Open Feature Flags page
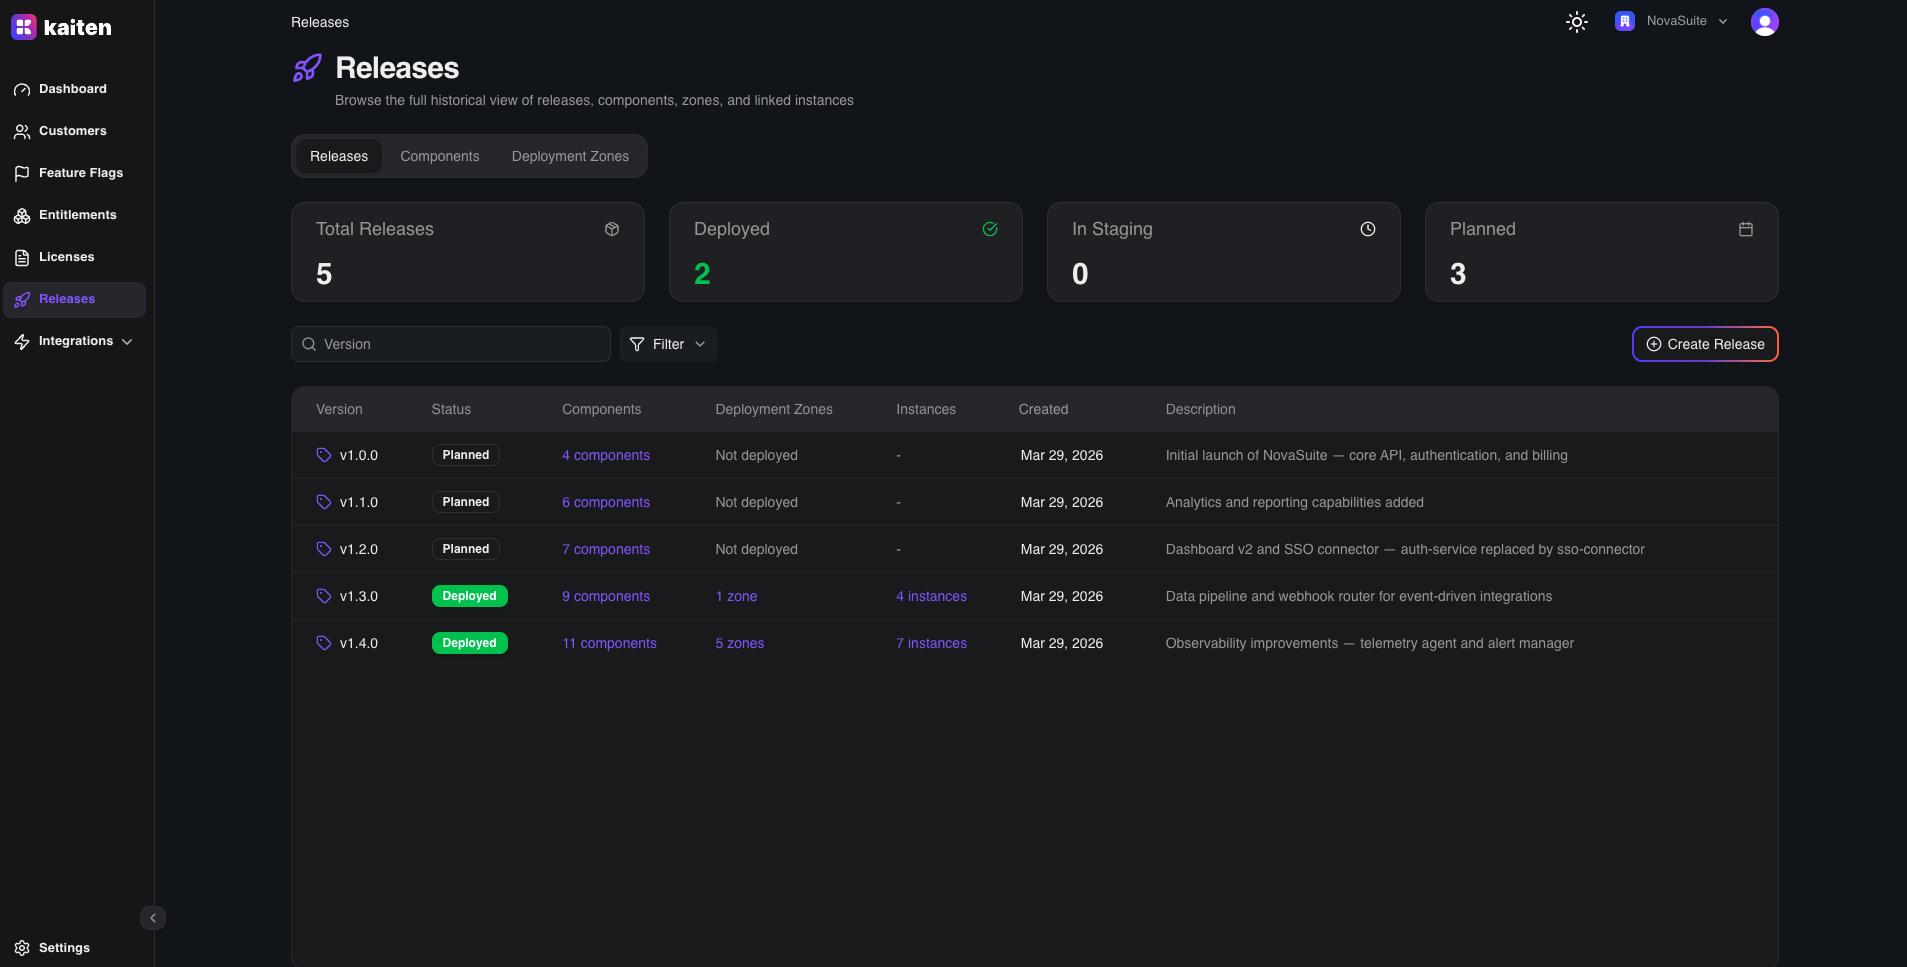 coord(80,173)
